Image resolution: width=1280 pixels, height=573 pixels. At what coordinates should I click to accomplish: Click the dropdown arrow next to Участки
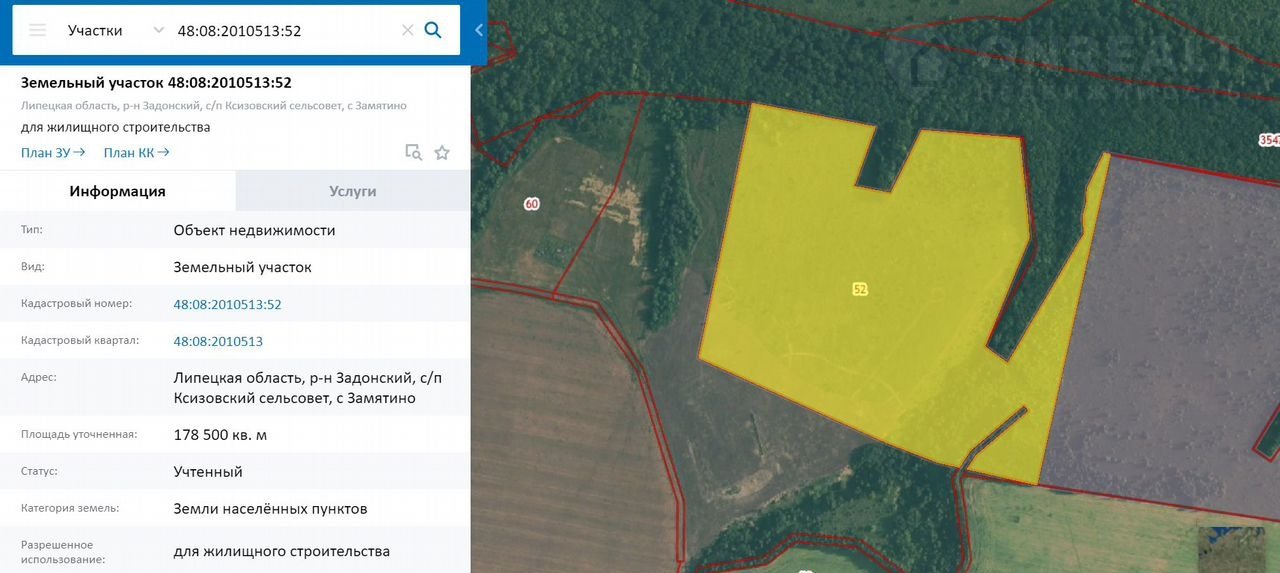tap(158, 30)
